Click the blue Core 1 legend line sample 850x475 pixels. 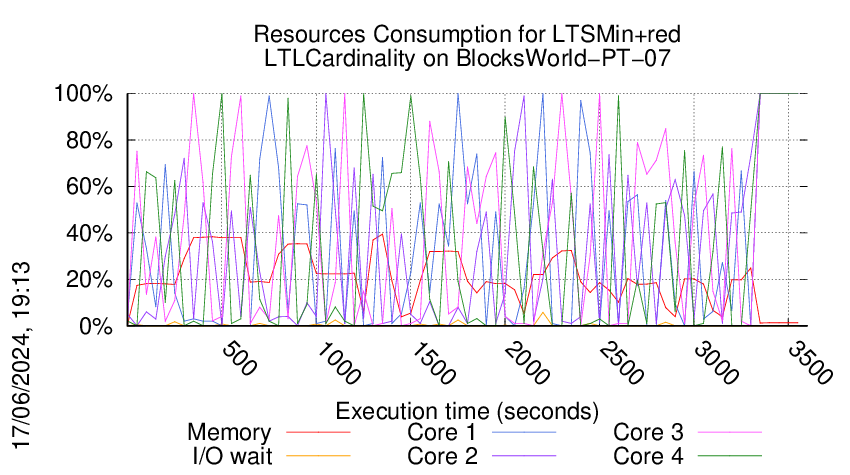click(524, 433)
